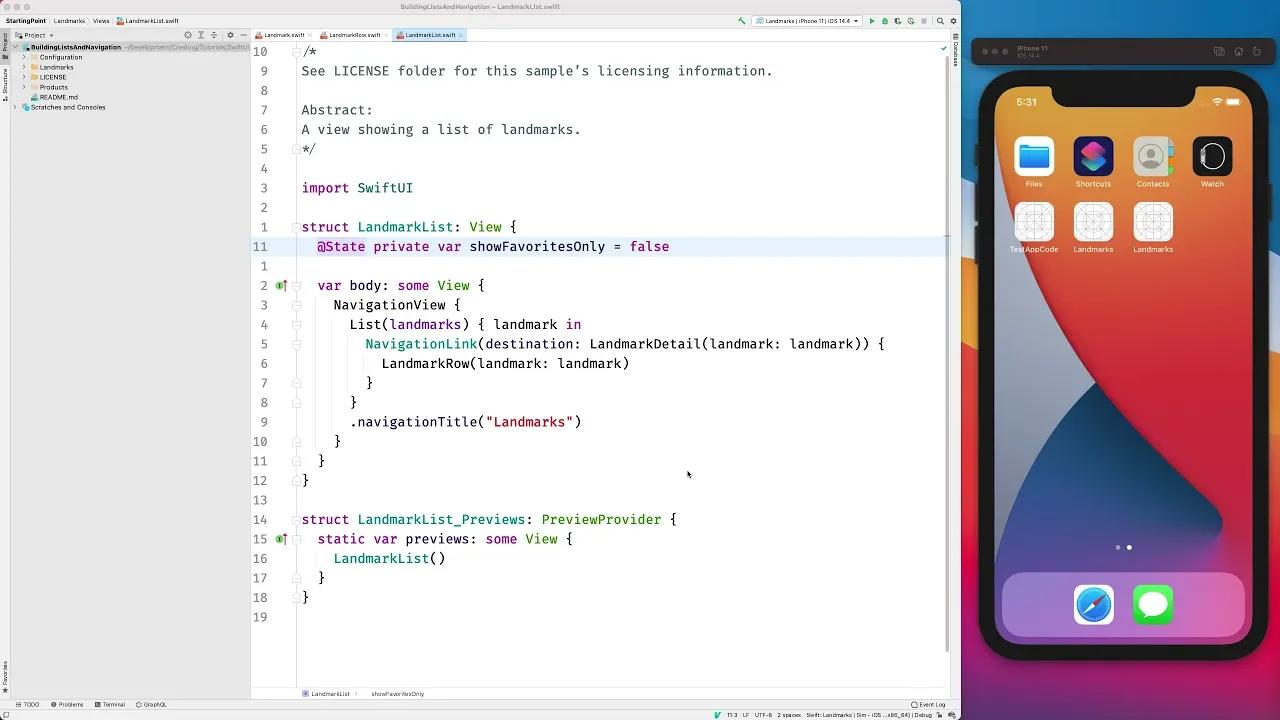1280x720 pixels.
Task: Toggle the Structure tool window side tab
Action: 4,82
